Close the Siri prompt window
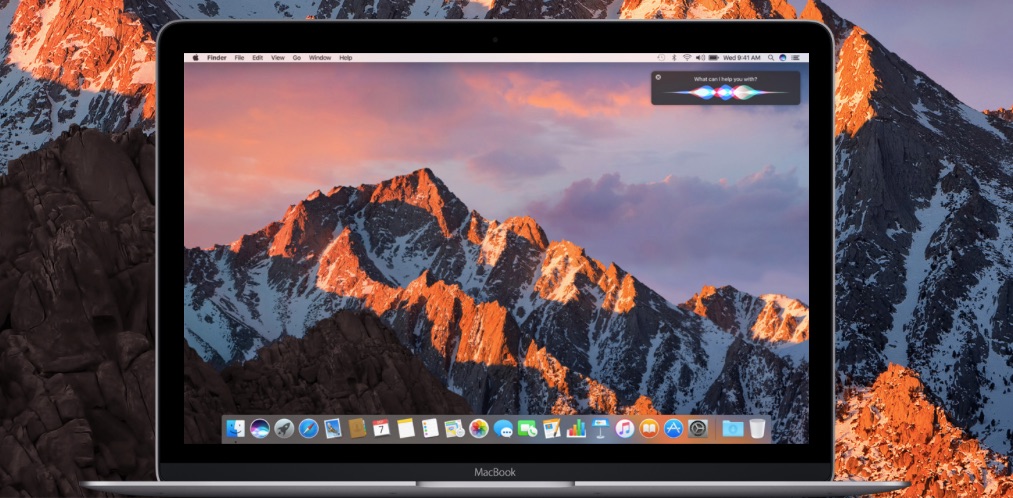 click(x=658, y=77)
